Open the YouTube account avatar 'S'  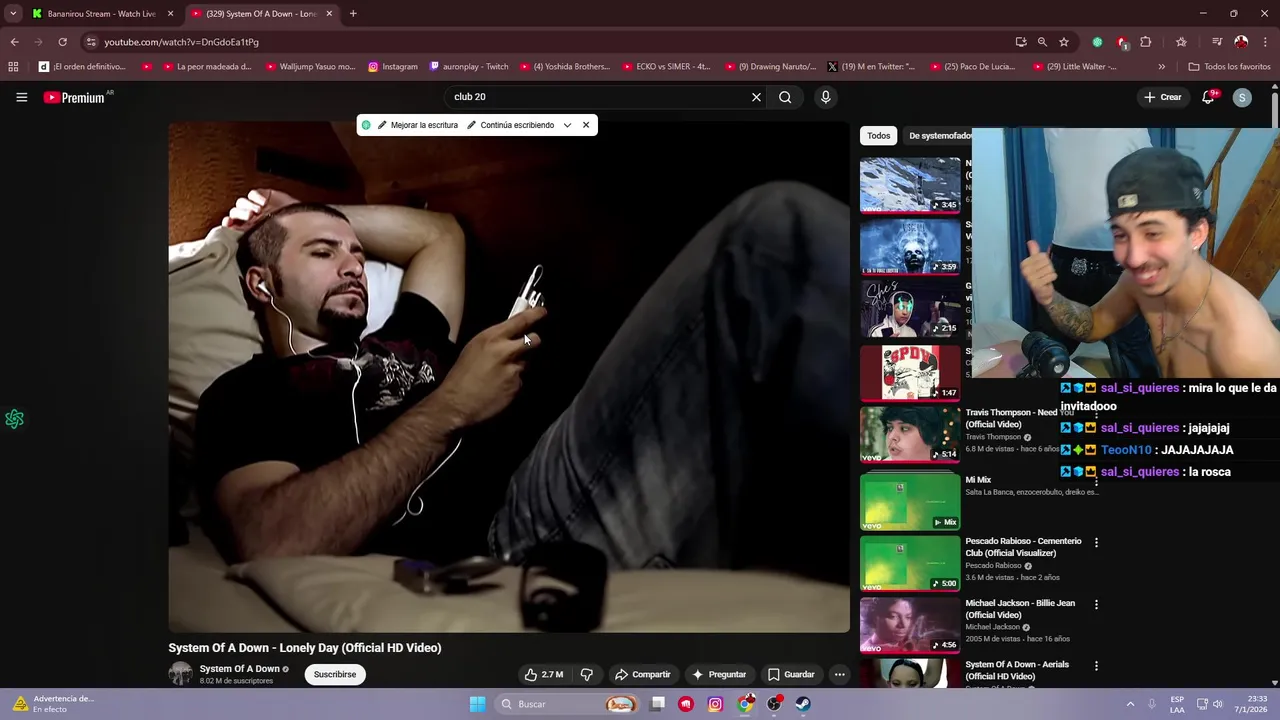coord(1242,97)
